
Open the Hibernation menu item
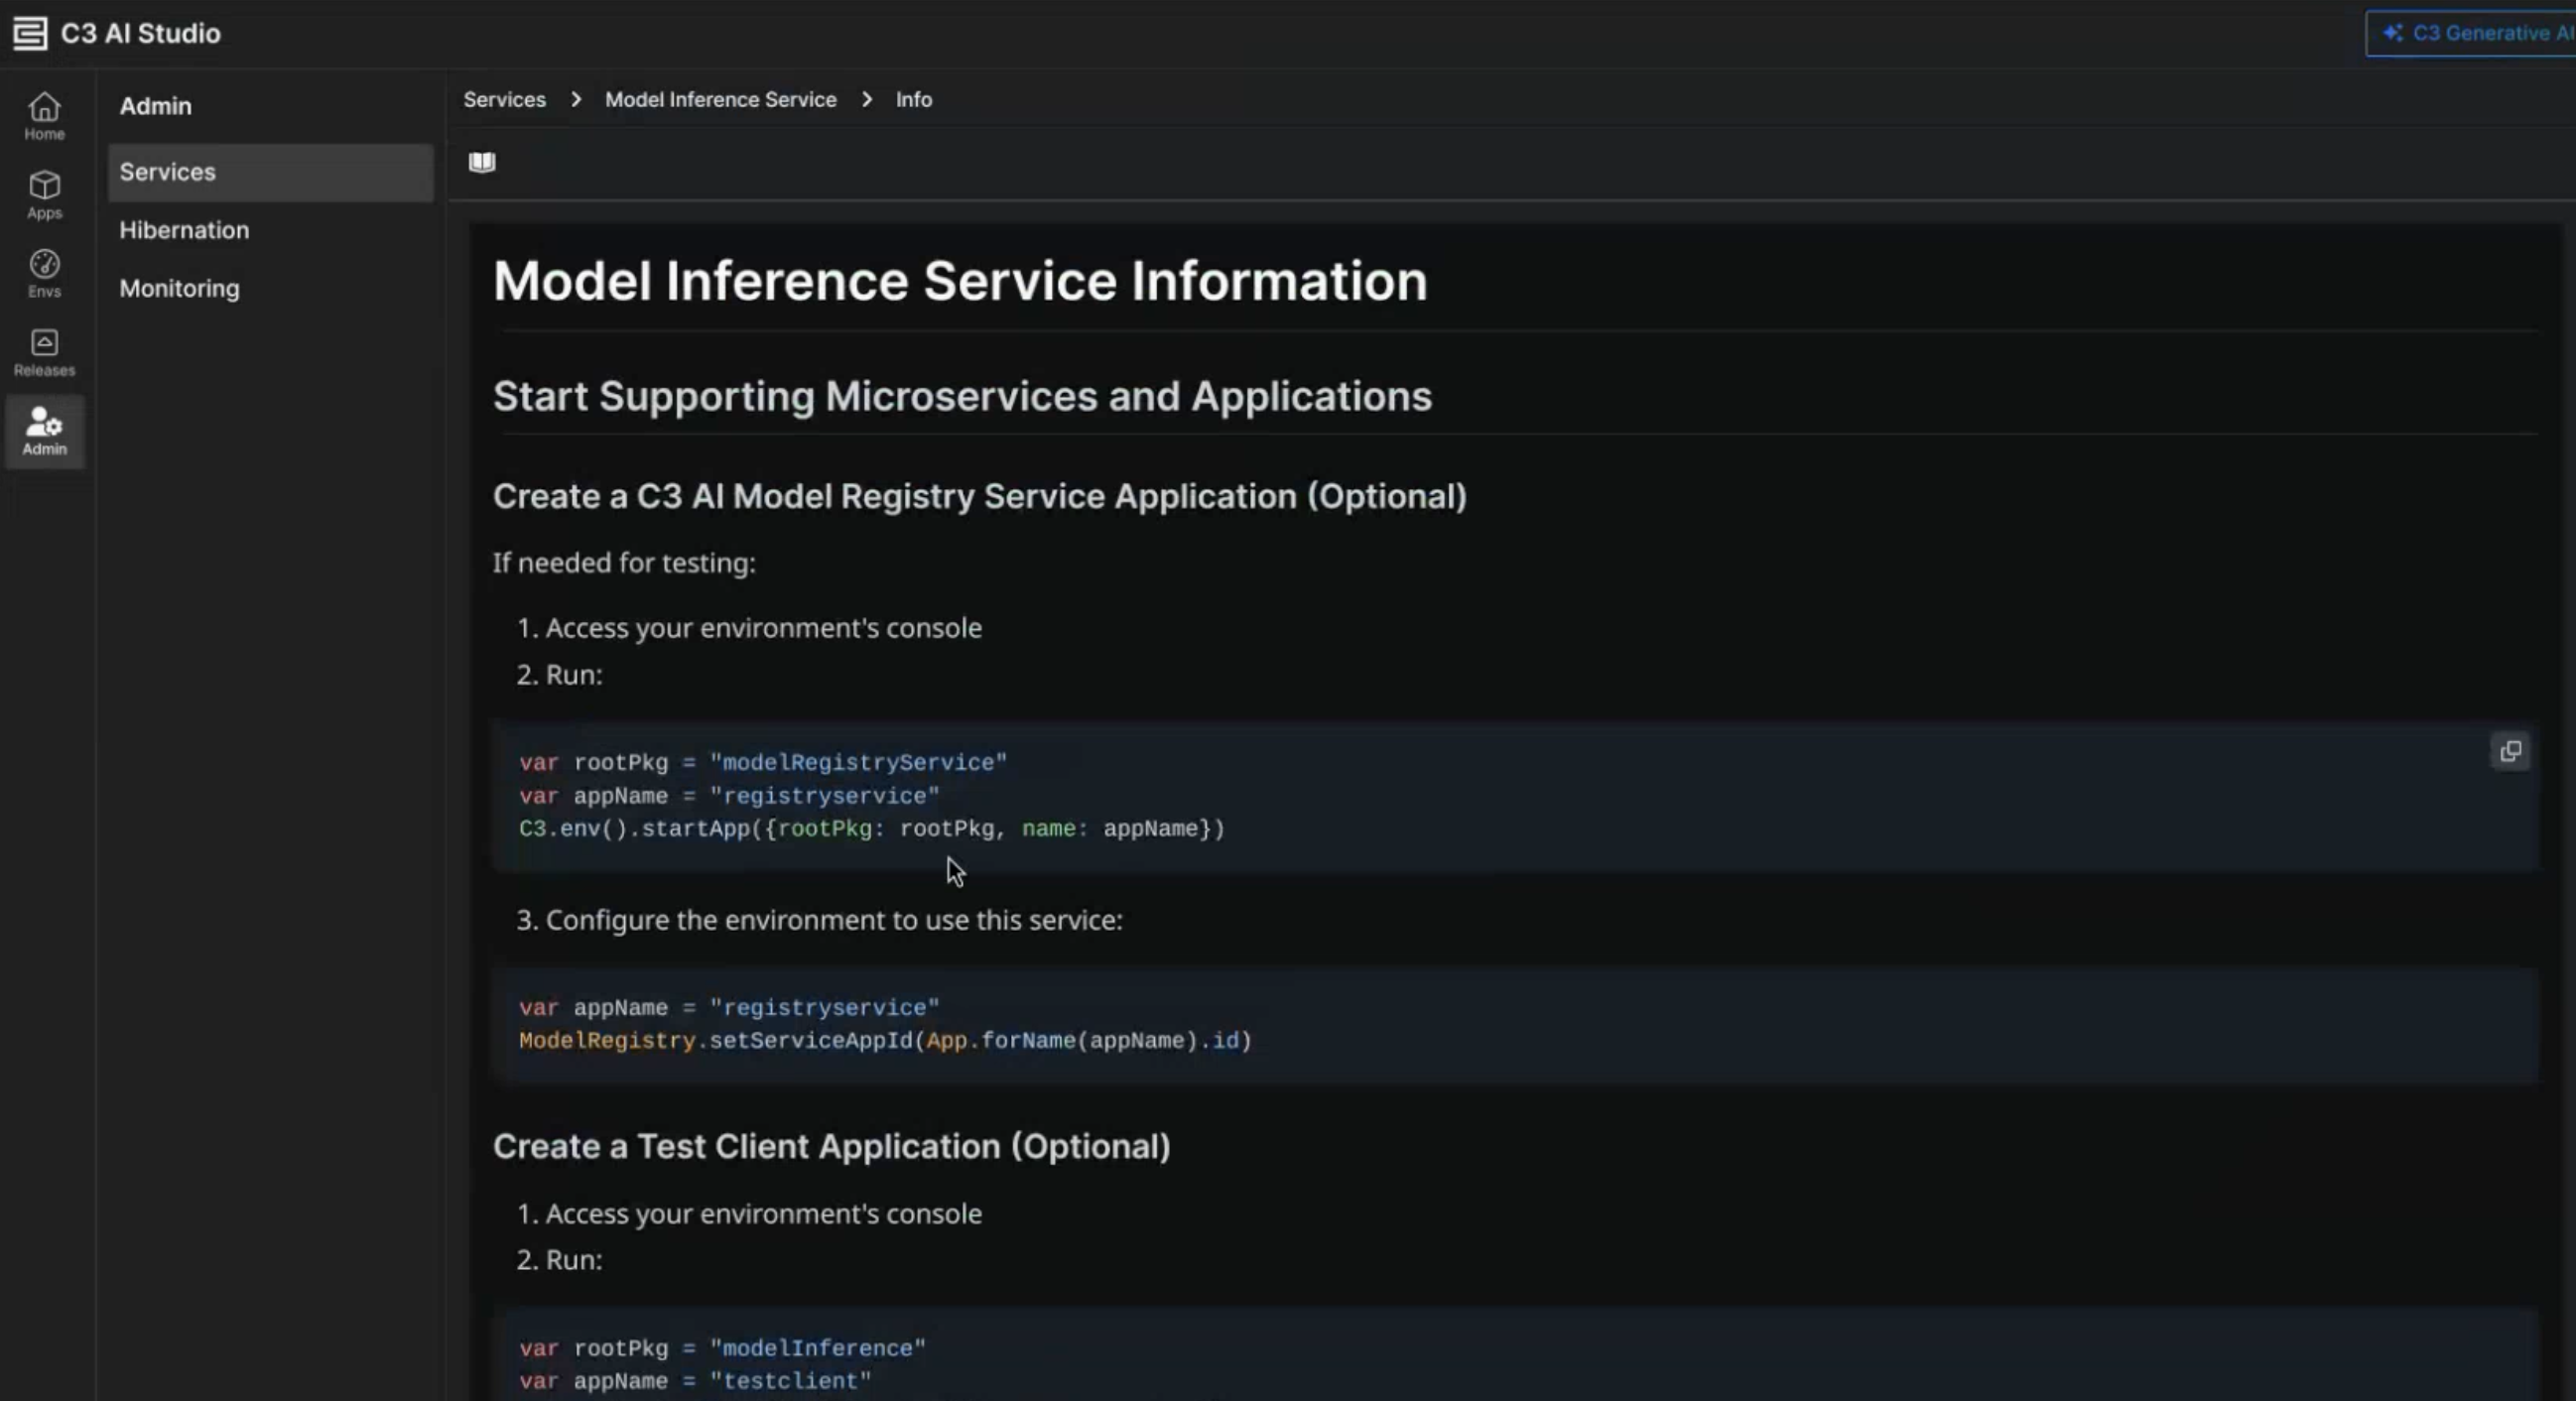tap(184, 230)
